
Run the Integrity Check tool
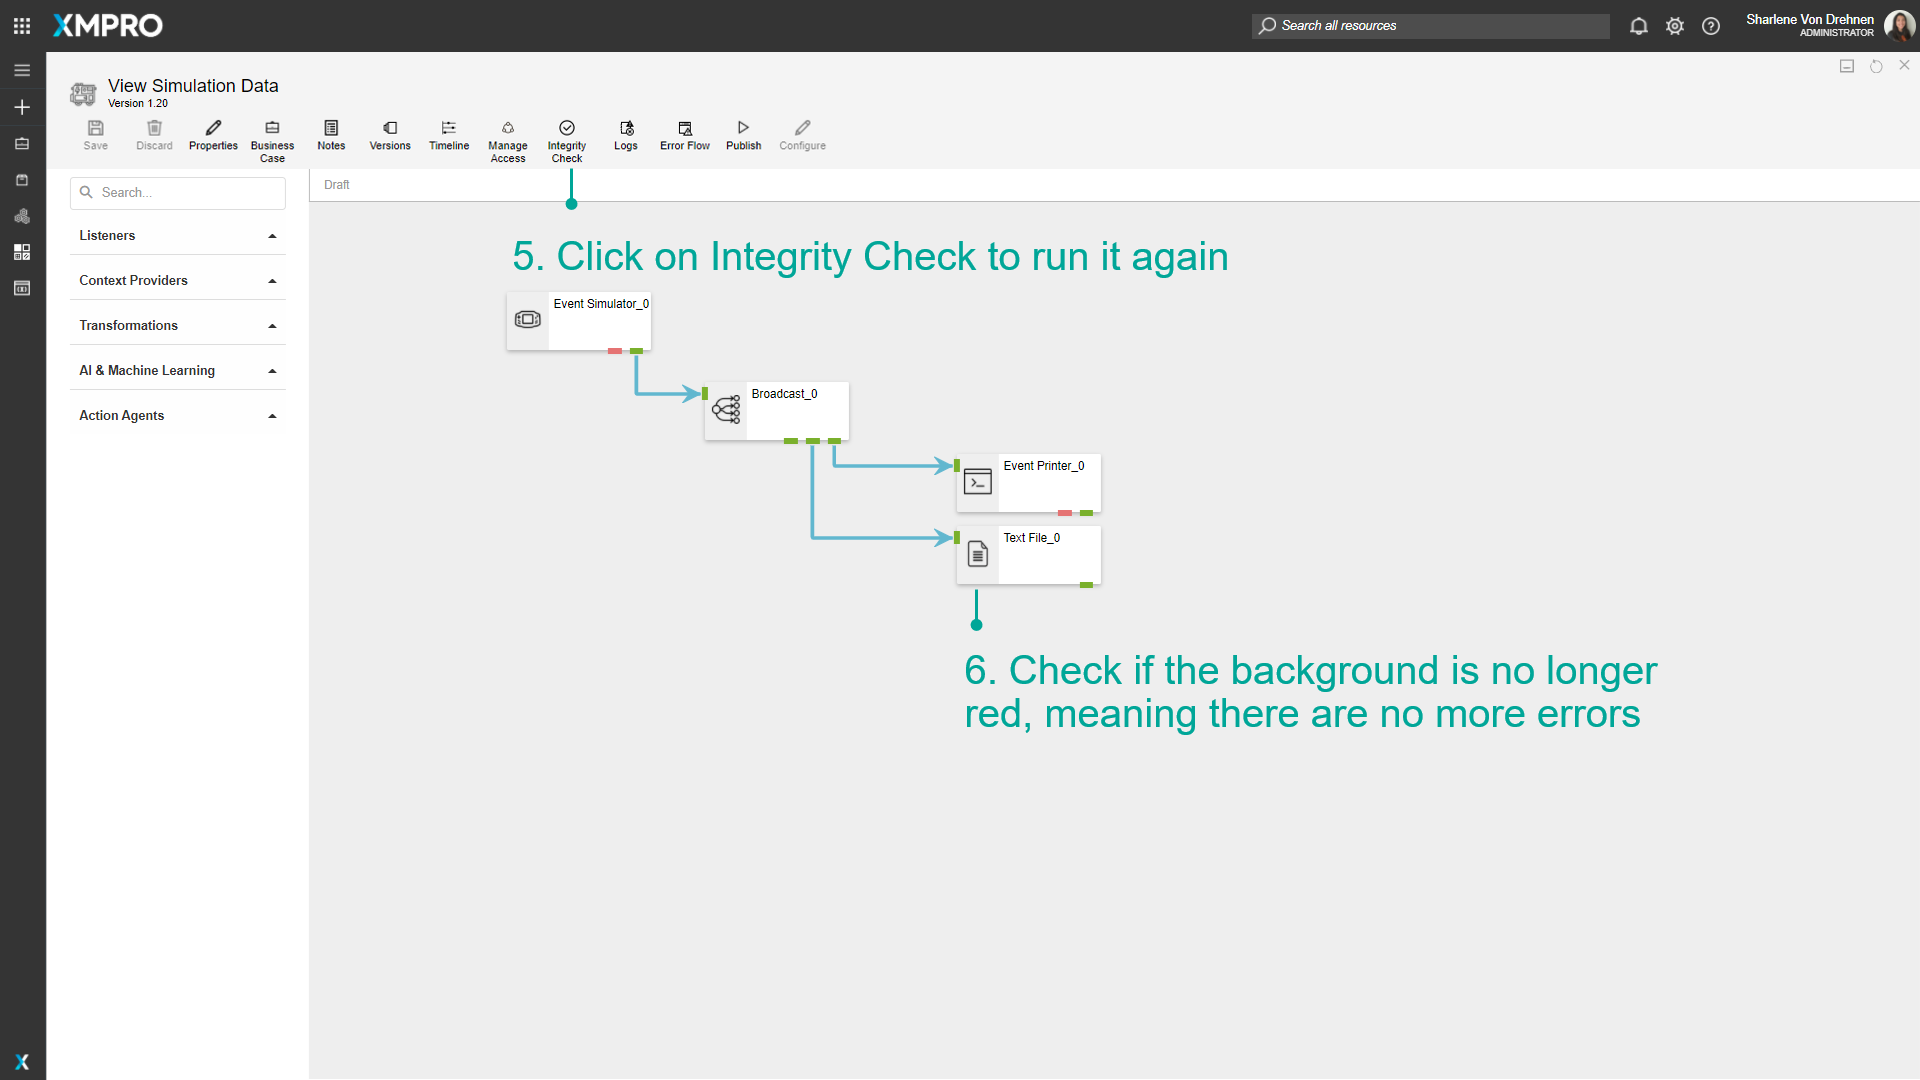tap(566, 138)
